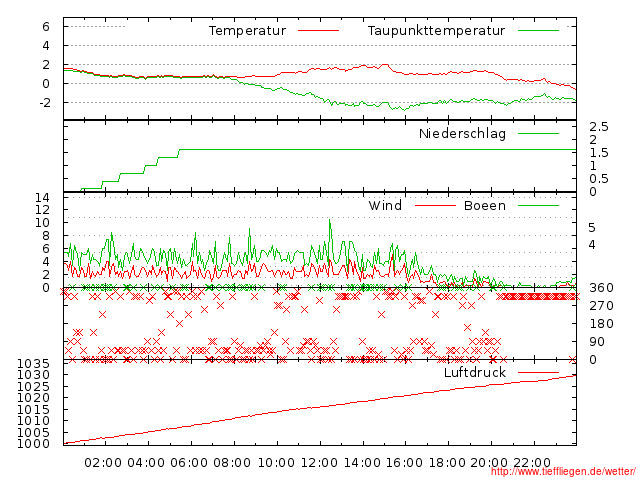This screenshot has height=480, width=640.
Task: Click the 08:00 time axis label
Action: [x=232, y=463]
